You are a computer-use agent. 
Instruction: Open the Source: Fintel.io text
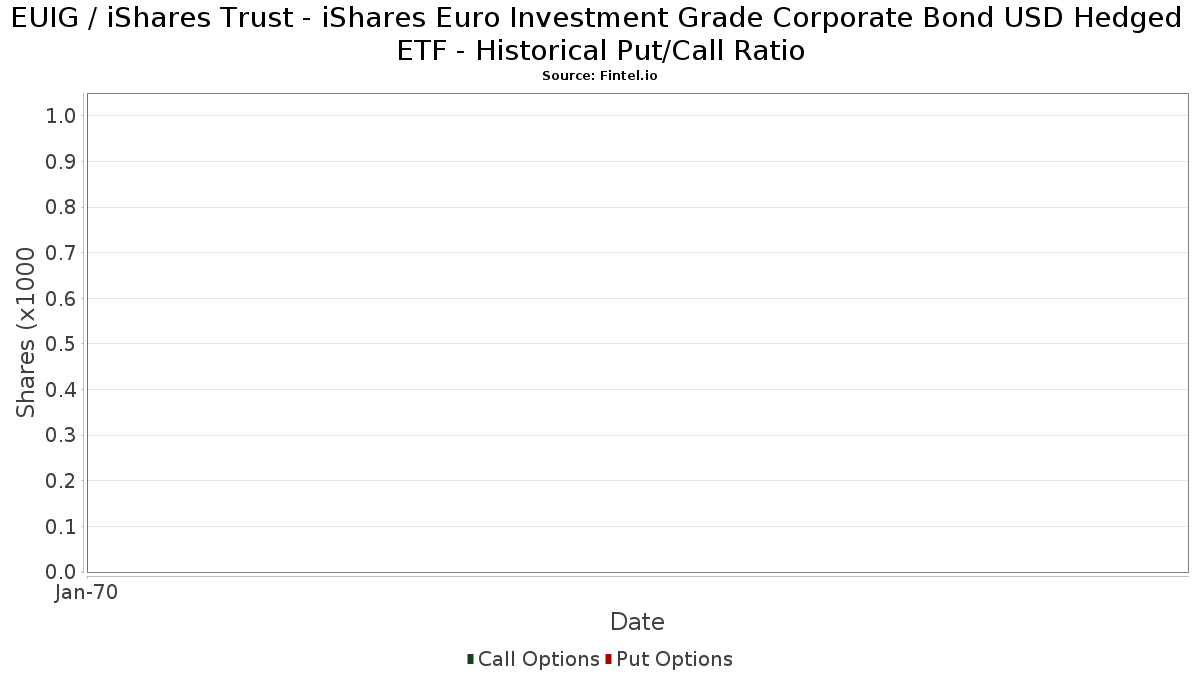pyautogui.click(x=600, y=76)
